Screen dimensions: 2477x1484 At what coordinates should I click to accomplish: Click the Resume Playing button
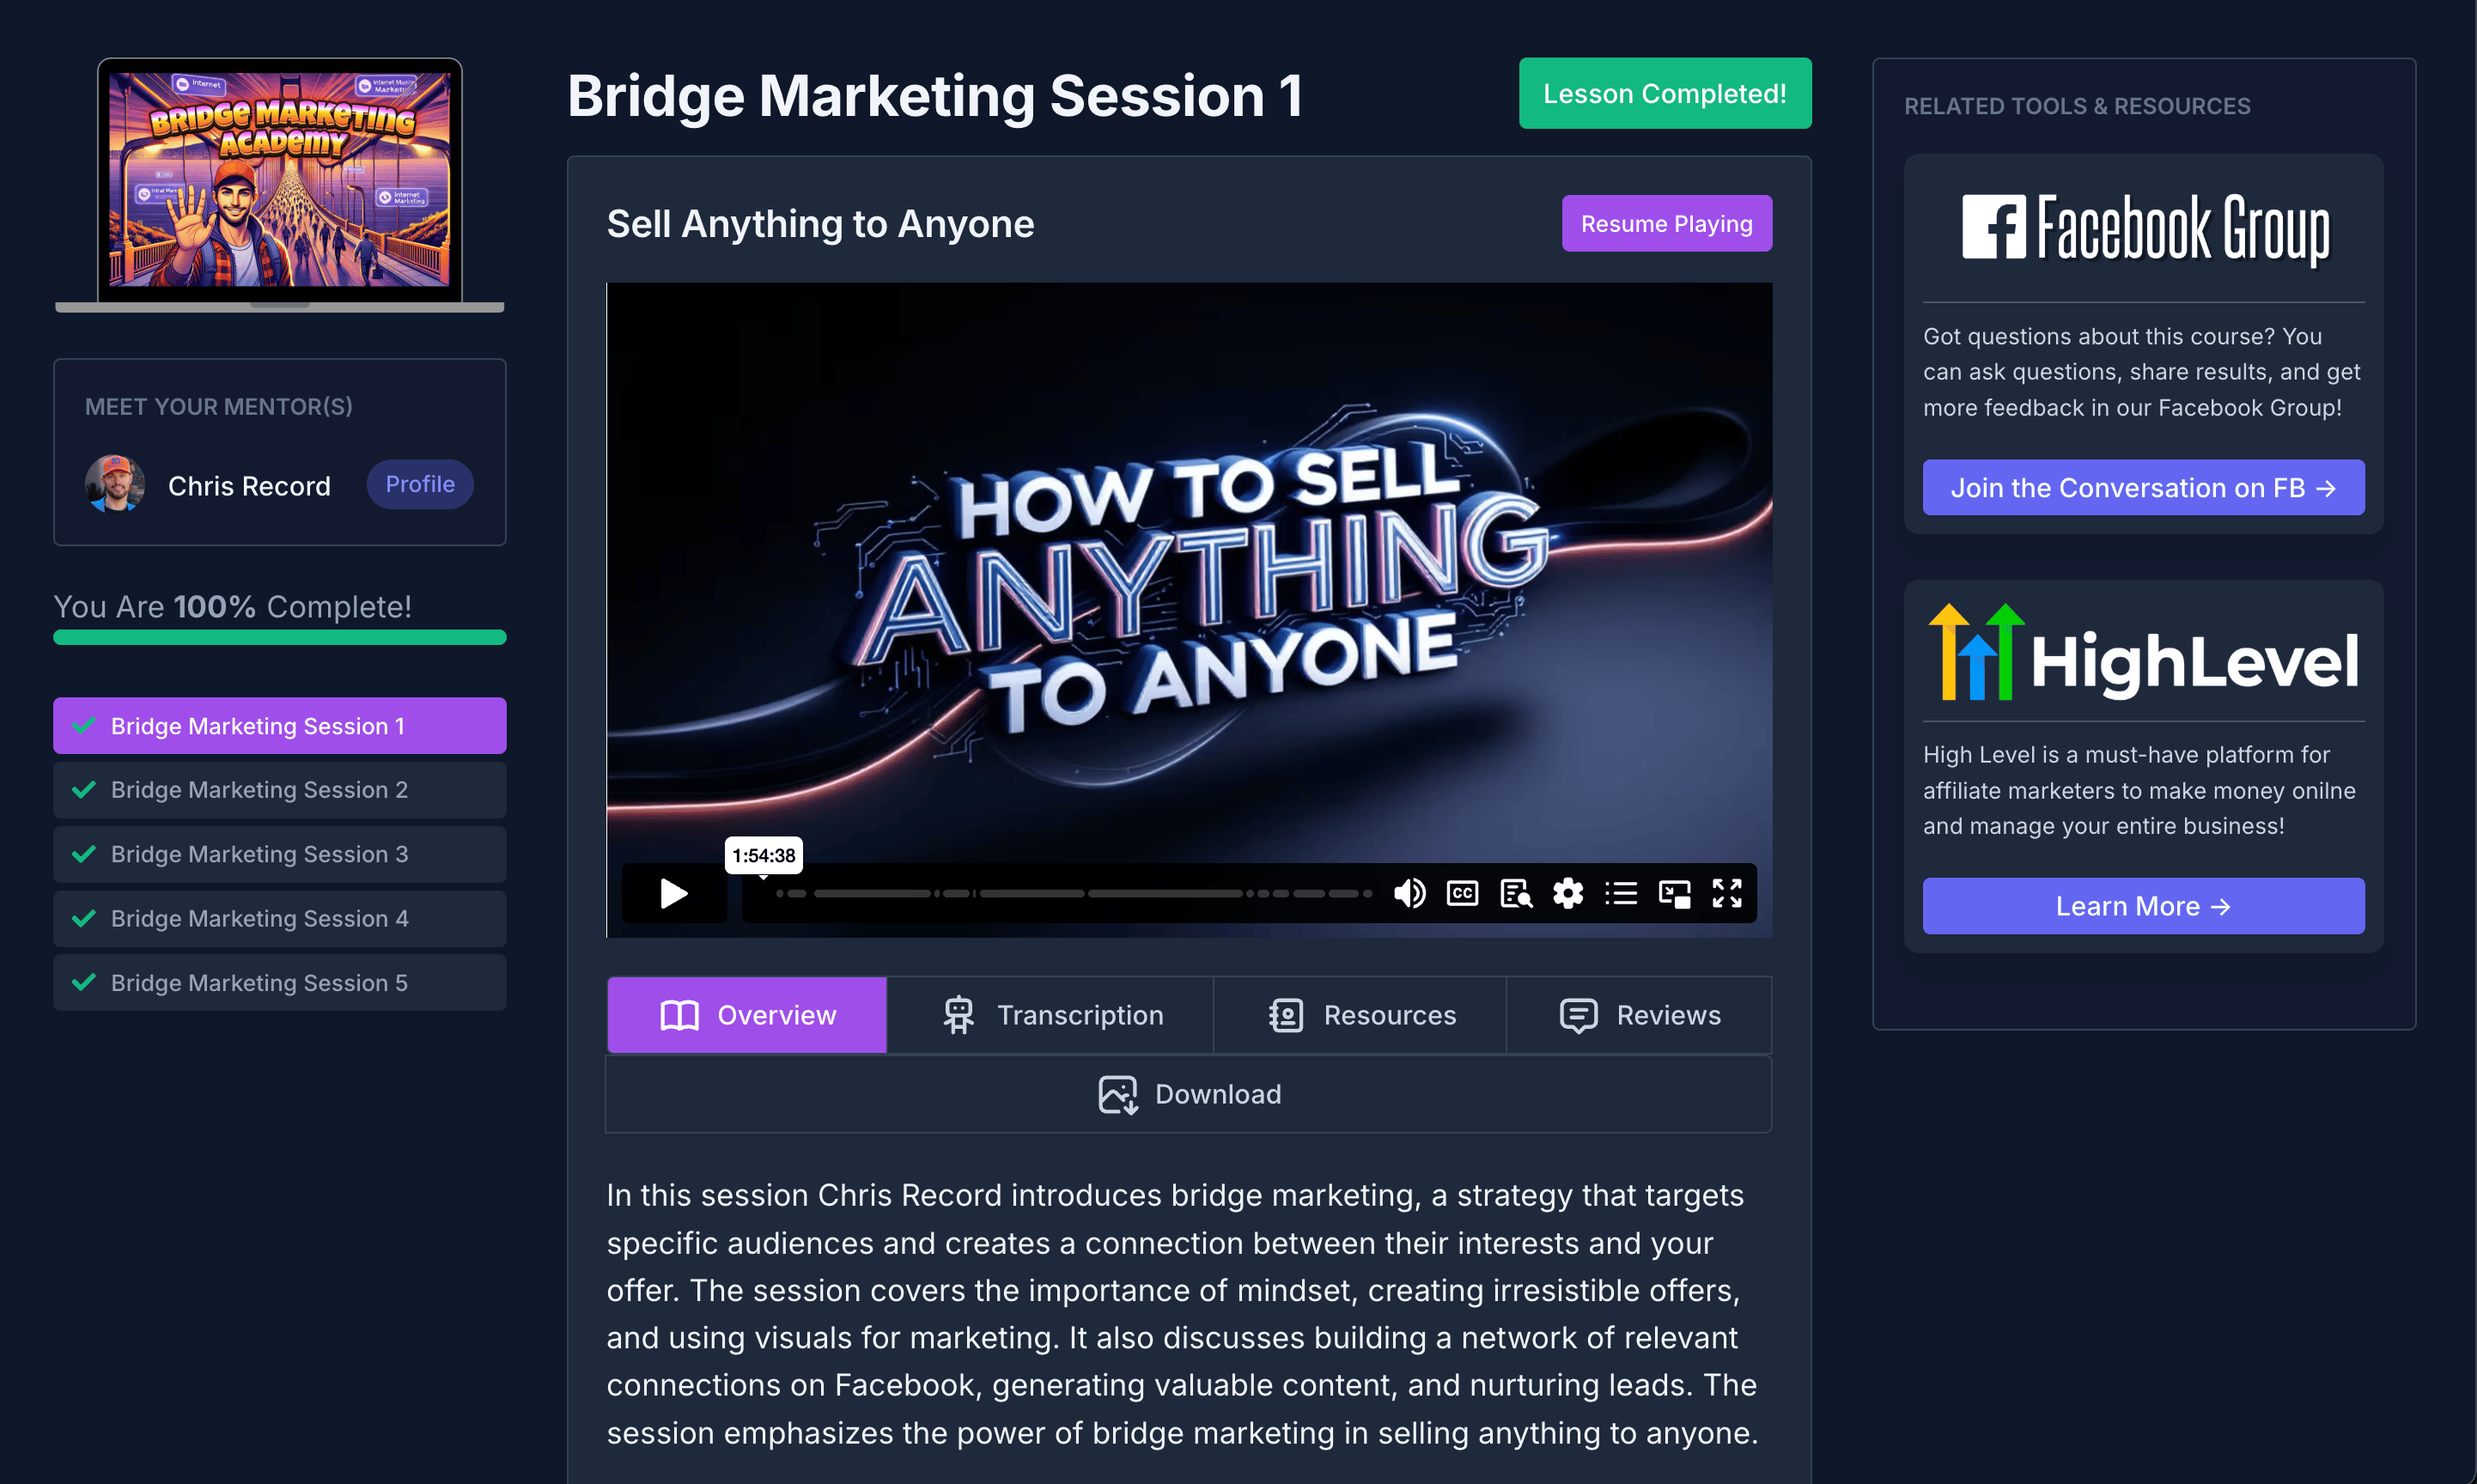[1666, 223]
